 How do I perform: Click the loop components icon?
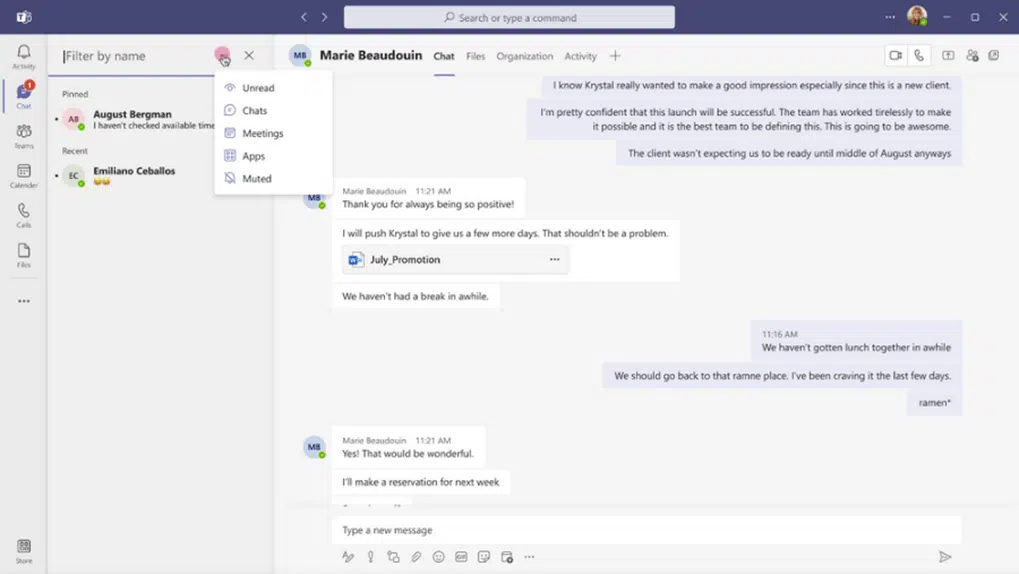click(393, 556)
